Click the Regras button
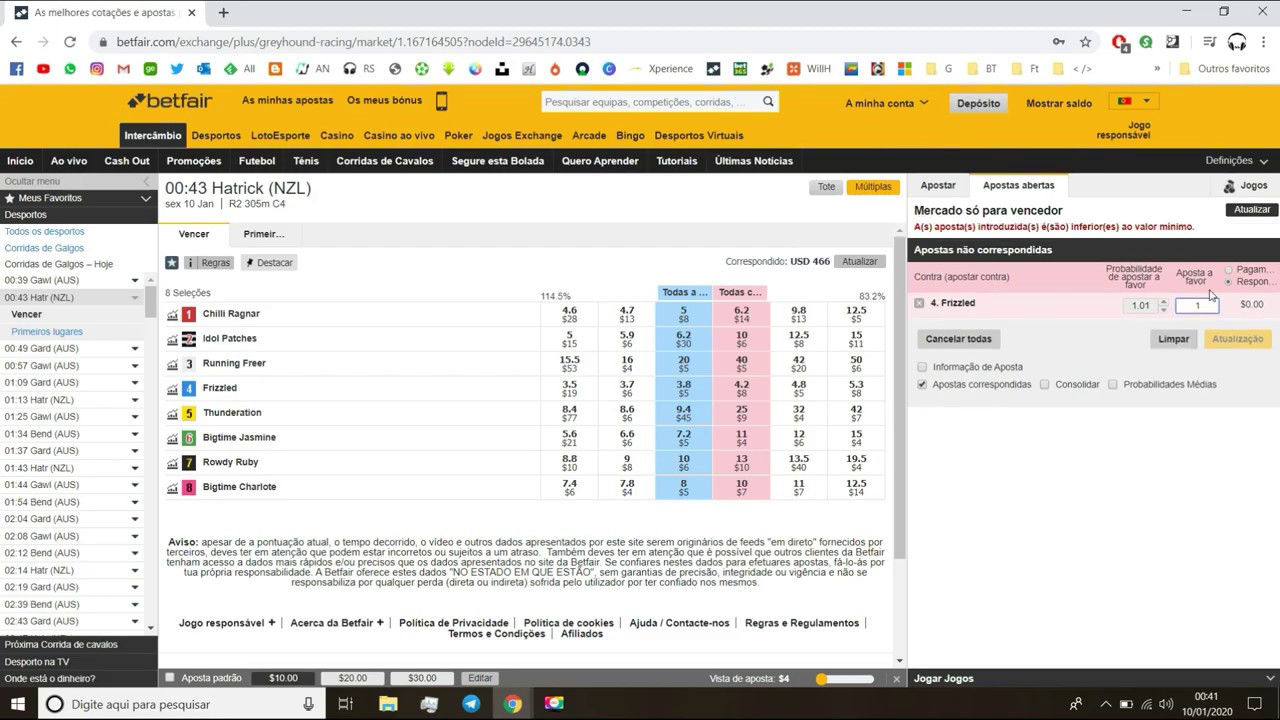 (209, 263)
